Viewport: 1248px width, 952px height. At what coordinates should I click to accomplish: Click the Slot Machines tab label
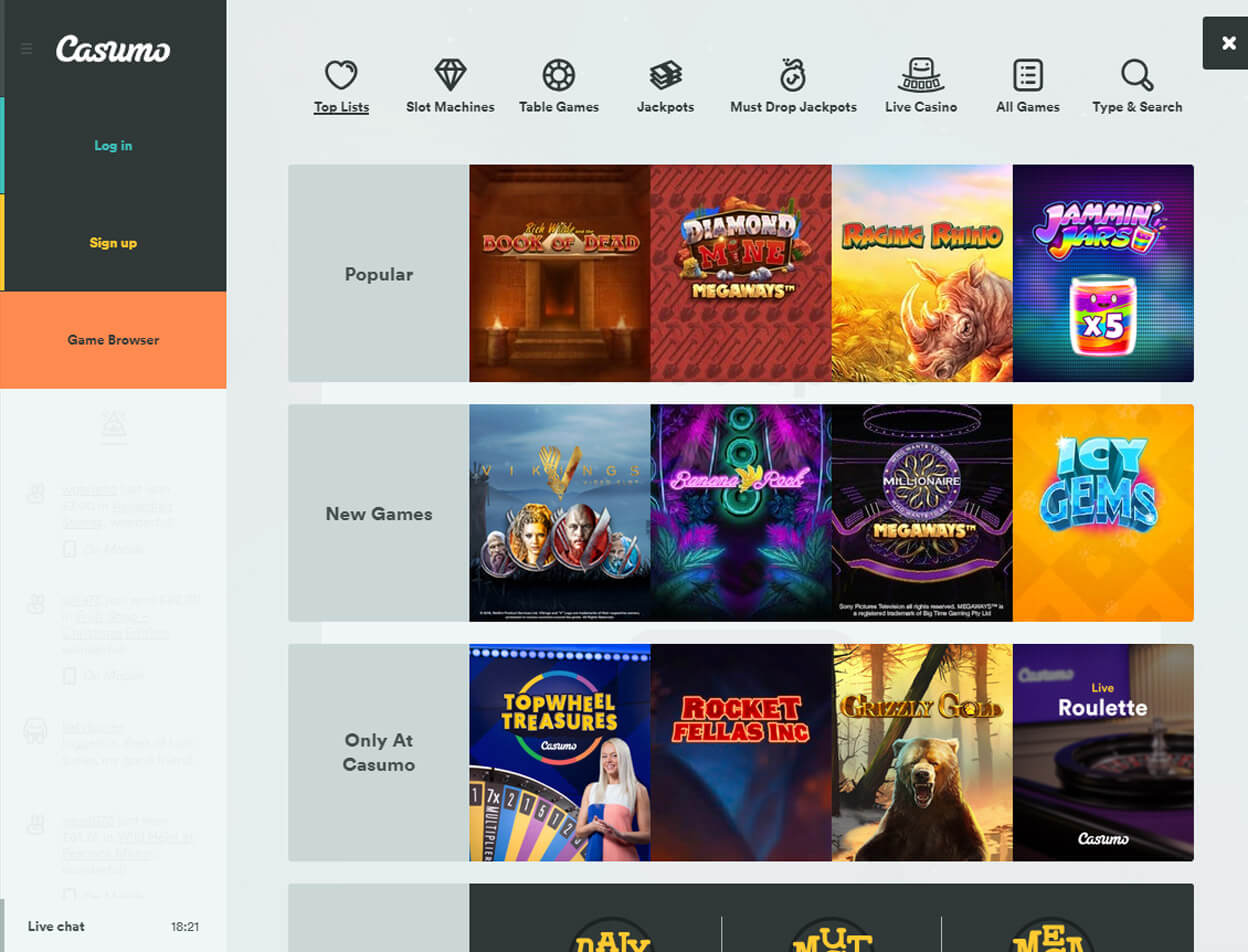[450, 107]
